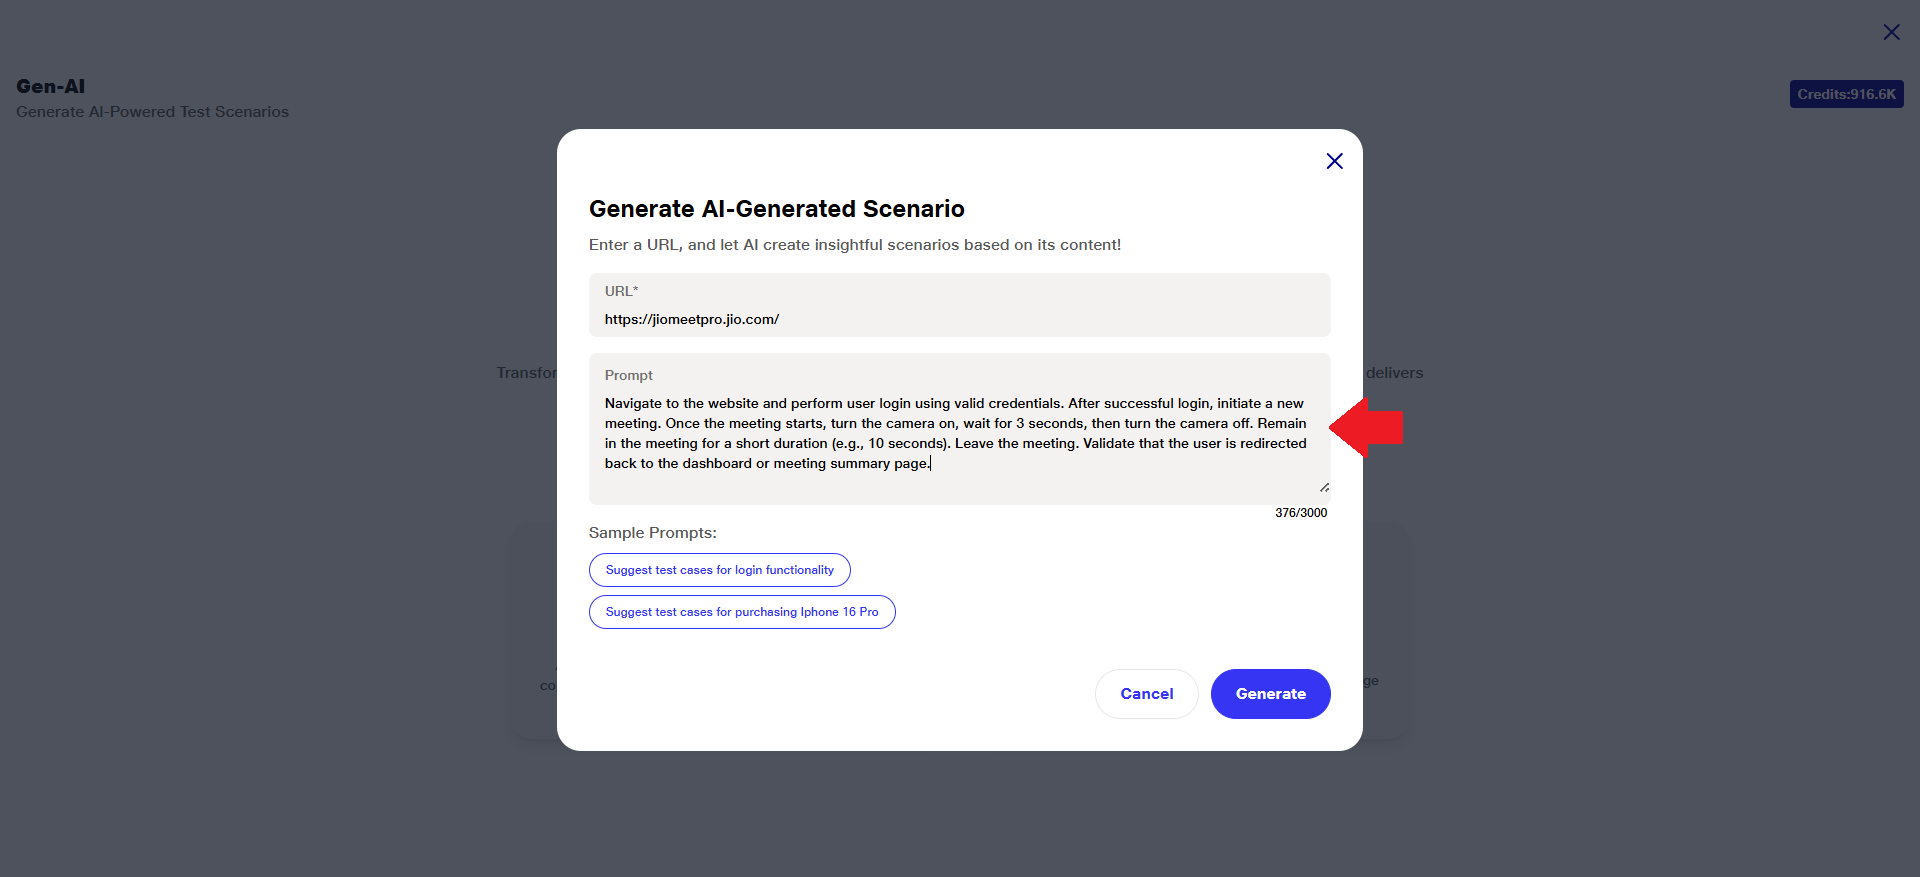Click the Prompt textarea resize handle

pos(1324,487)
